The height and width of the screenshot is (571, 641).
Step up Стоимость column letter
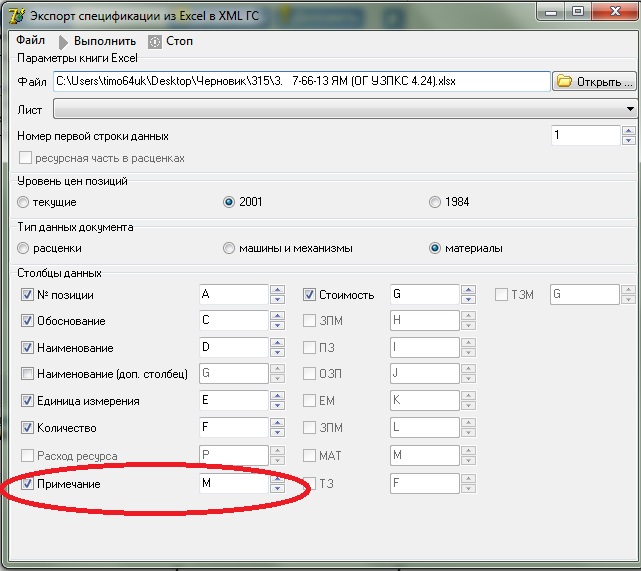(x=468, y=290)
